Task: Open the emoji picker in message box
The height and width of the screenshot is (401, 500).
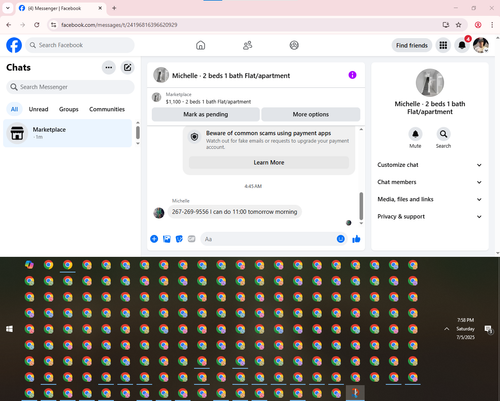Action: (x=340, y=239)
